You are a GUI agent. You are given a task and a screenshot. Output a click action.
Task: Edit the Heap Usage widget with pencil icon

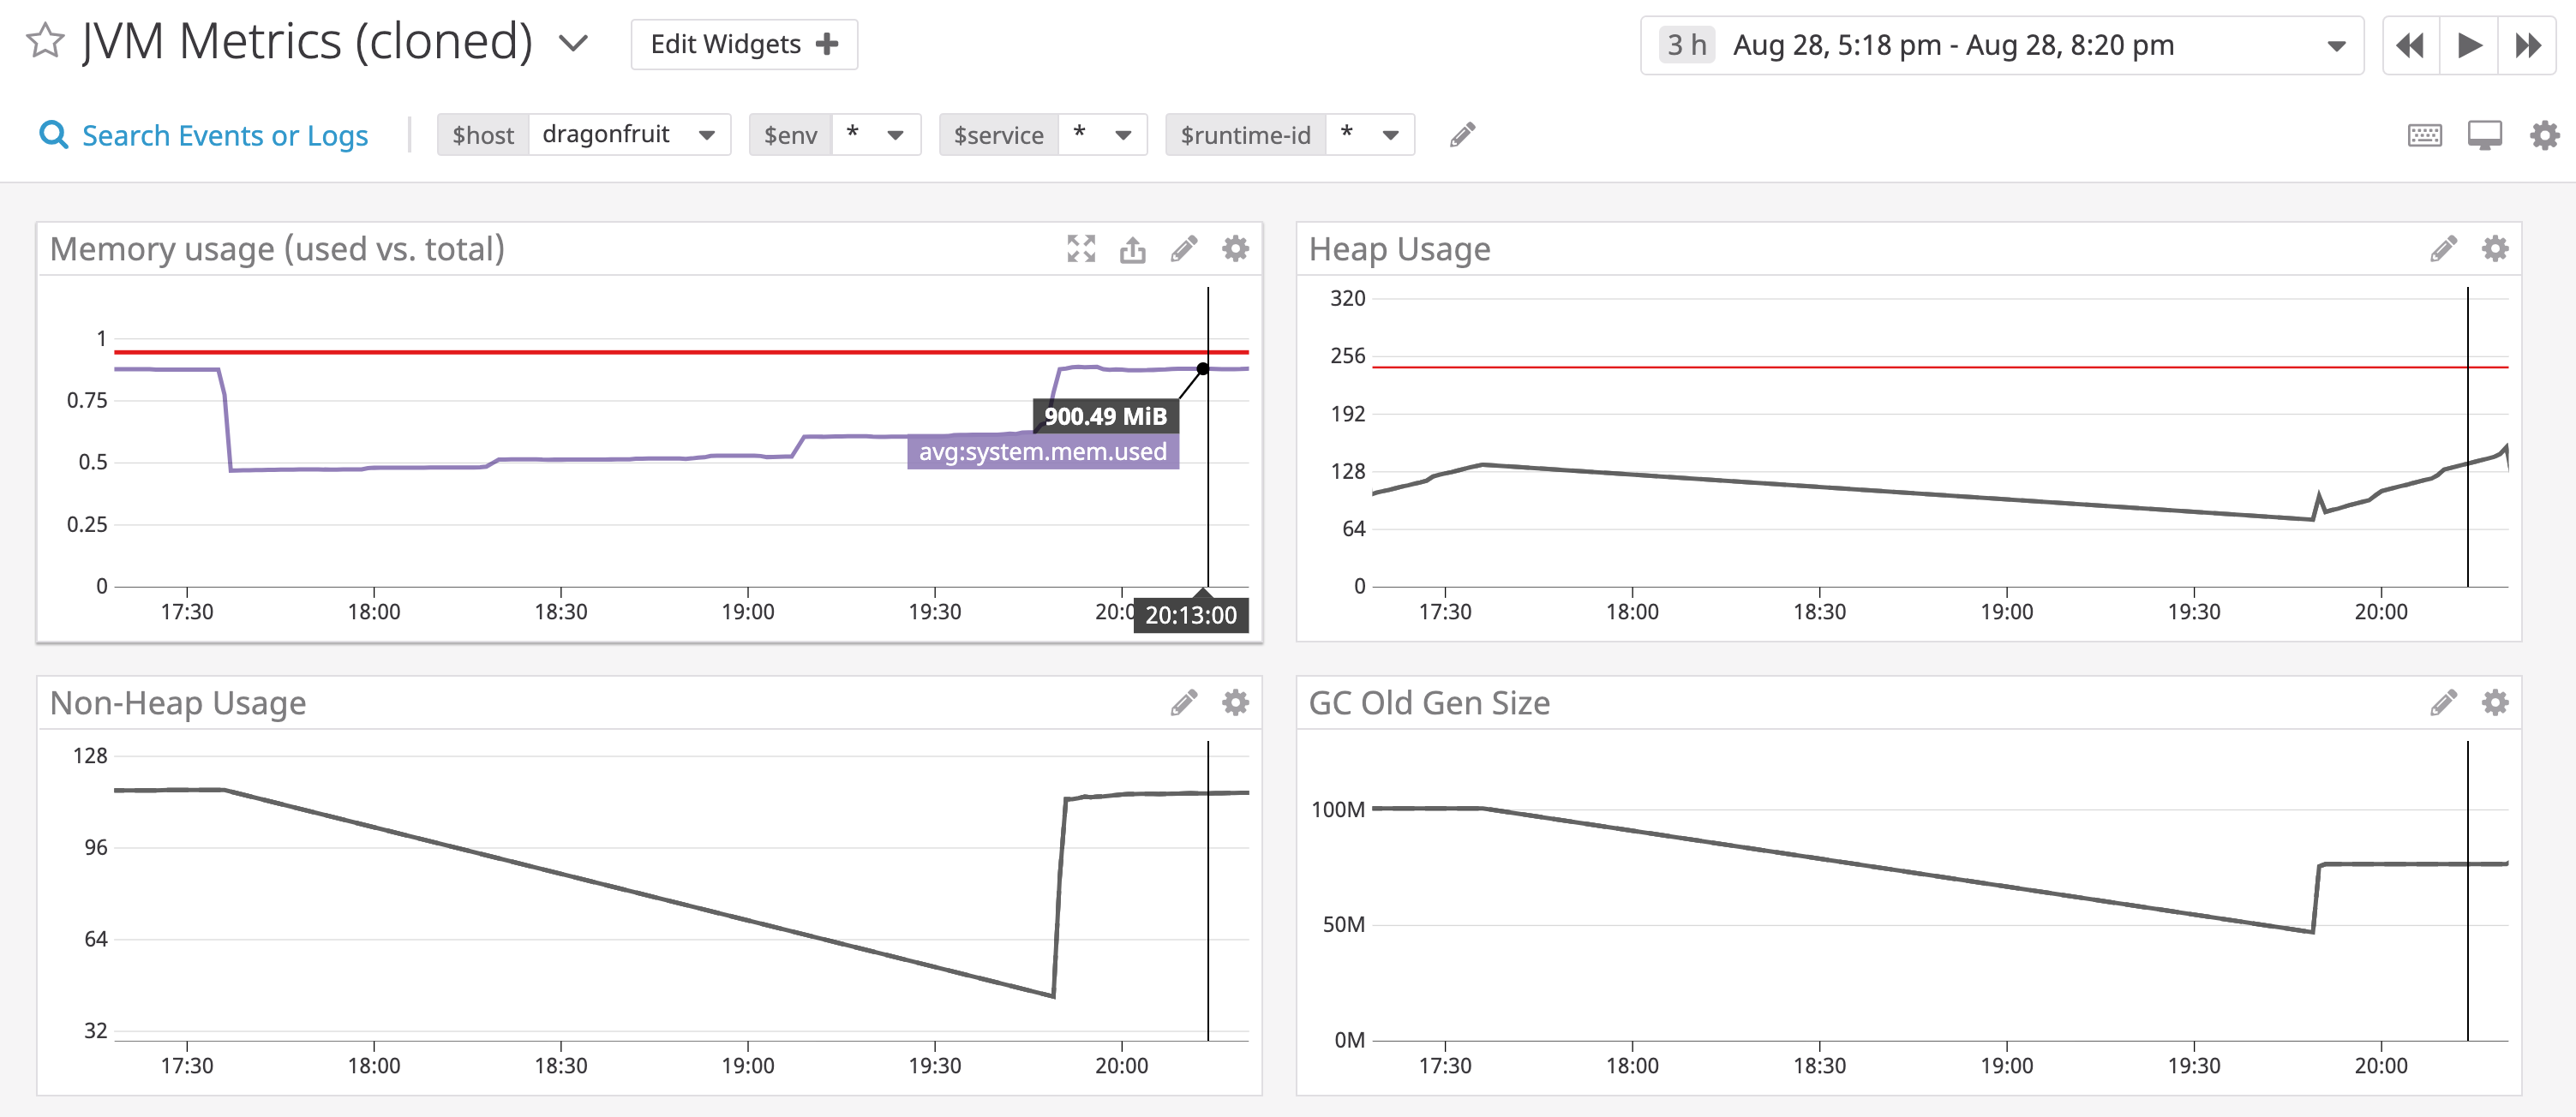pyautogui.click(x=2443, y=249)
